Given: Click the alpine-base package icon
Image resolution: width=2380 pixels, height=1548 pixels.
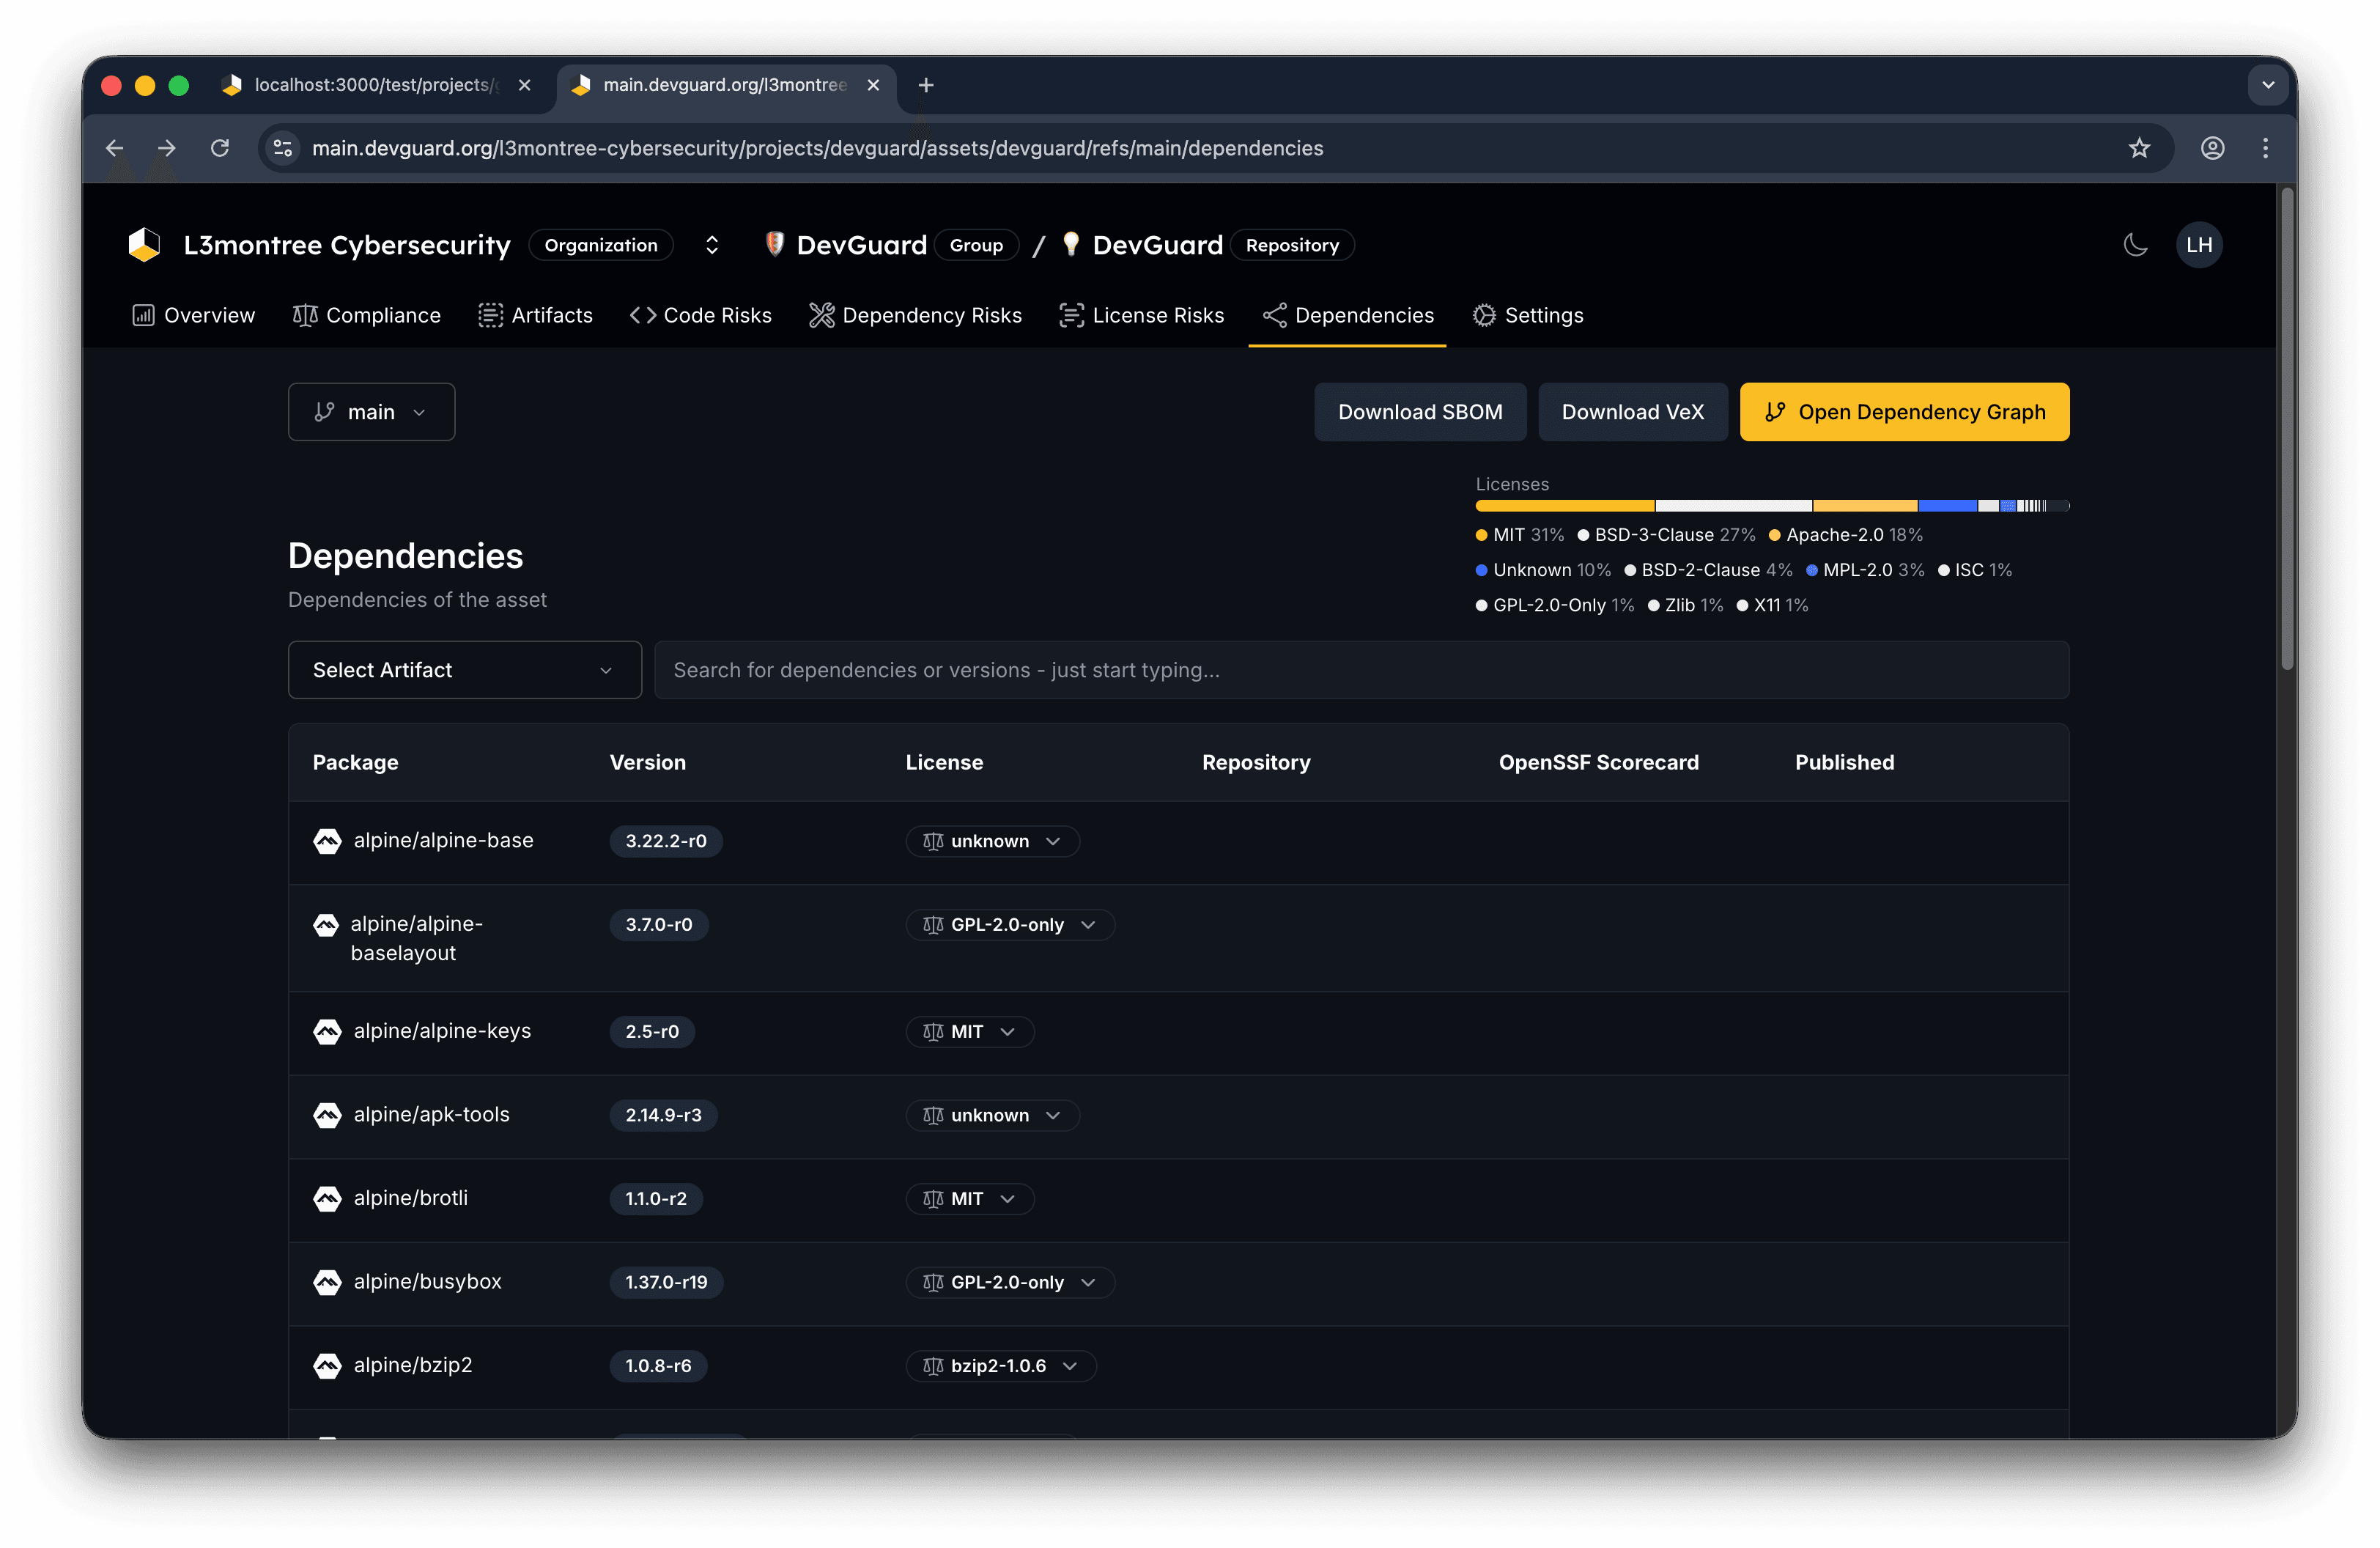Looking at the screenshot, I should [327, 841].
